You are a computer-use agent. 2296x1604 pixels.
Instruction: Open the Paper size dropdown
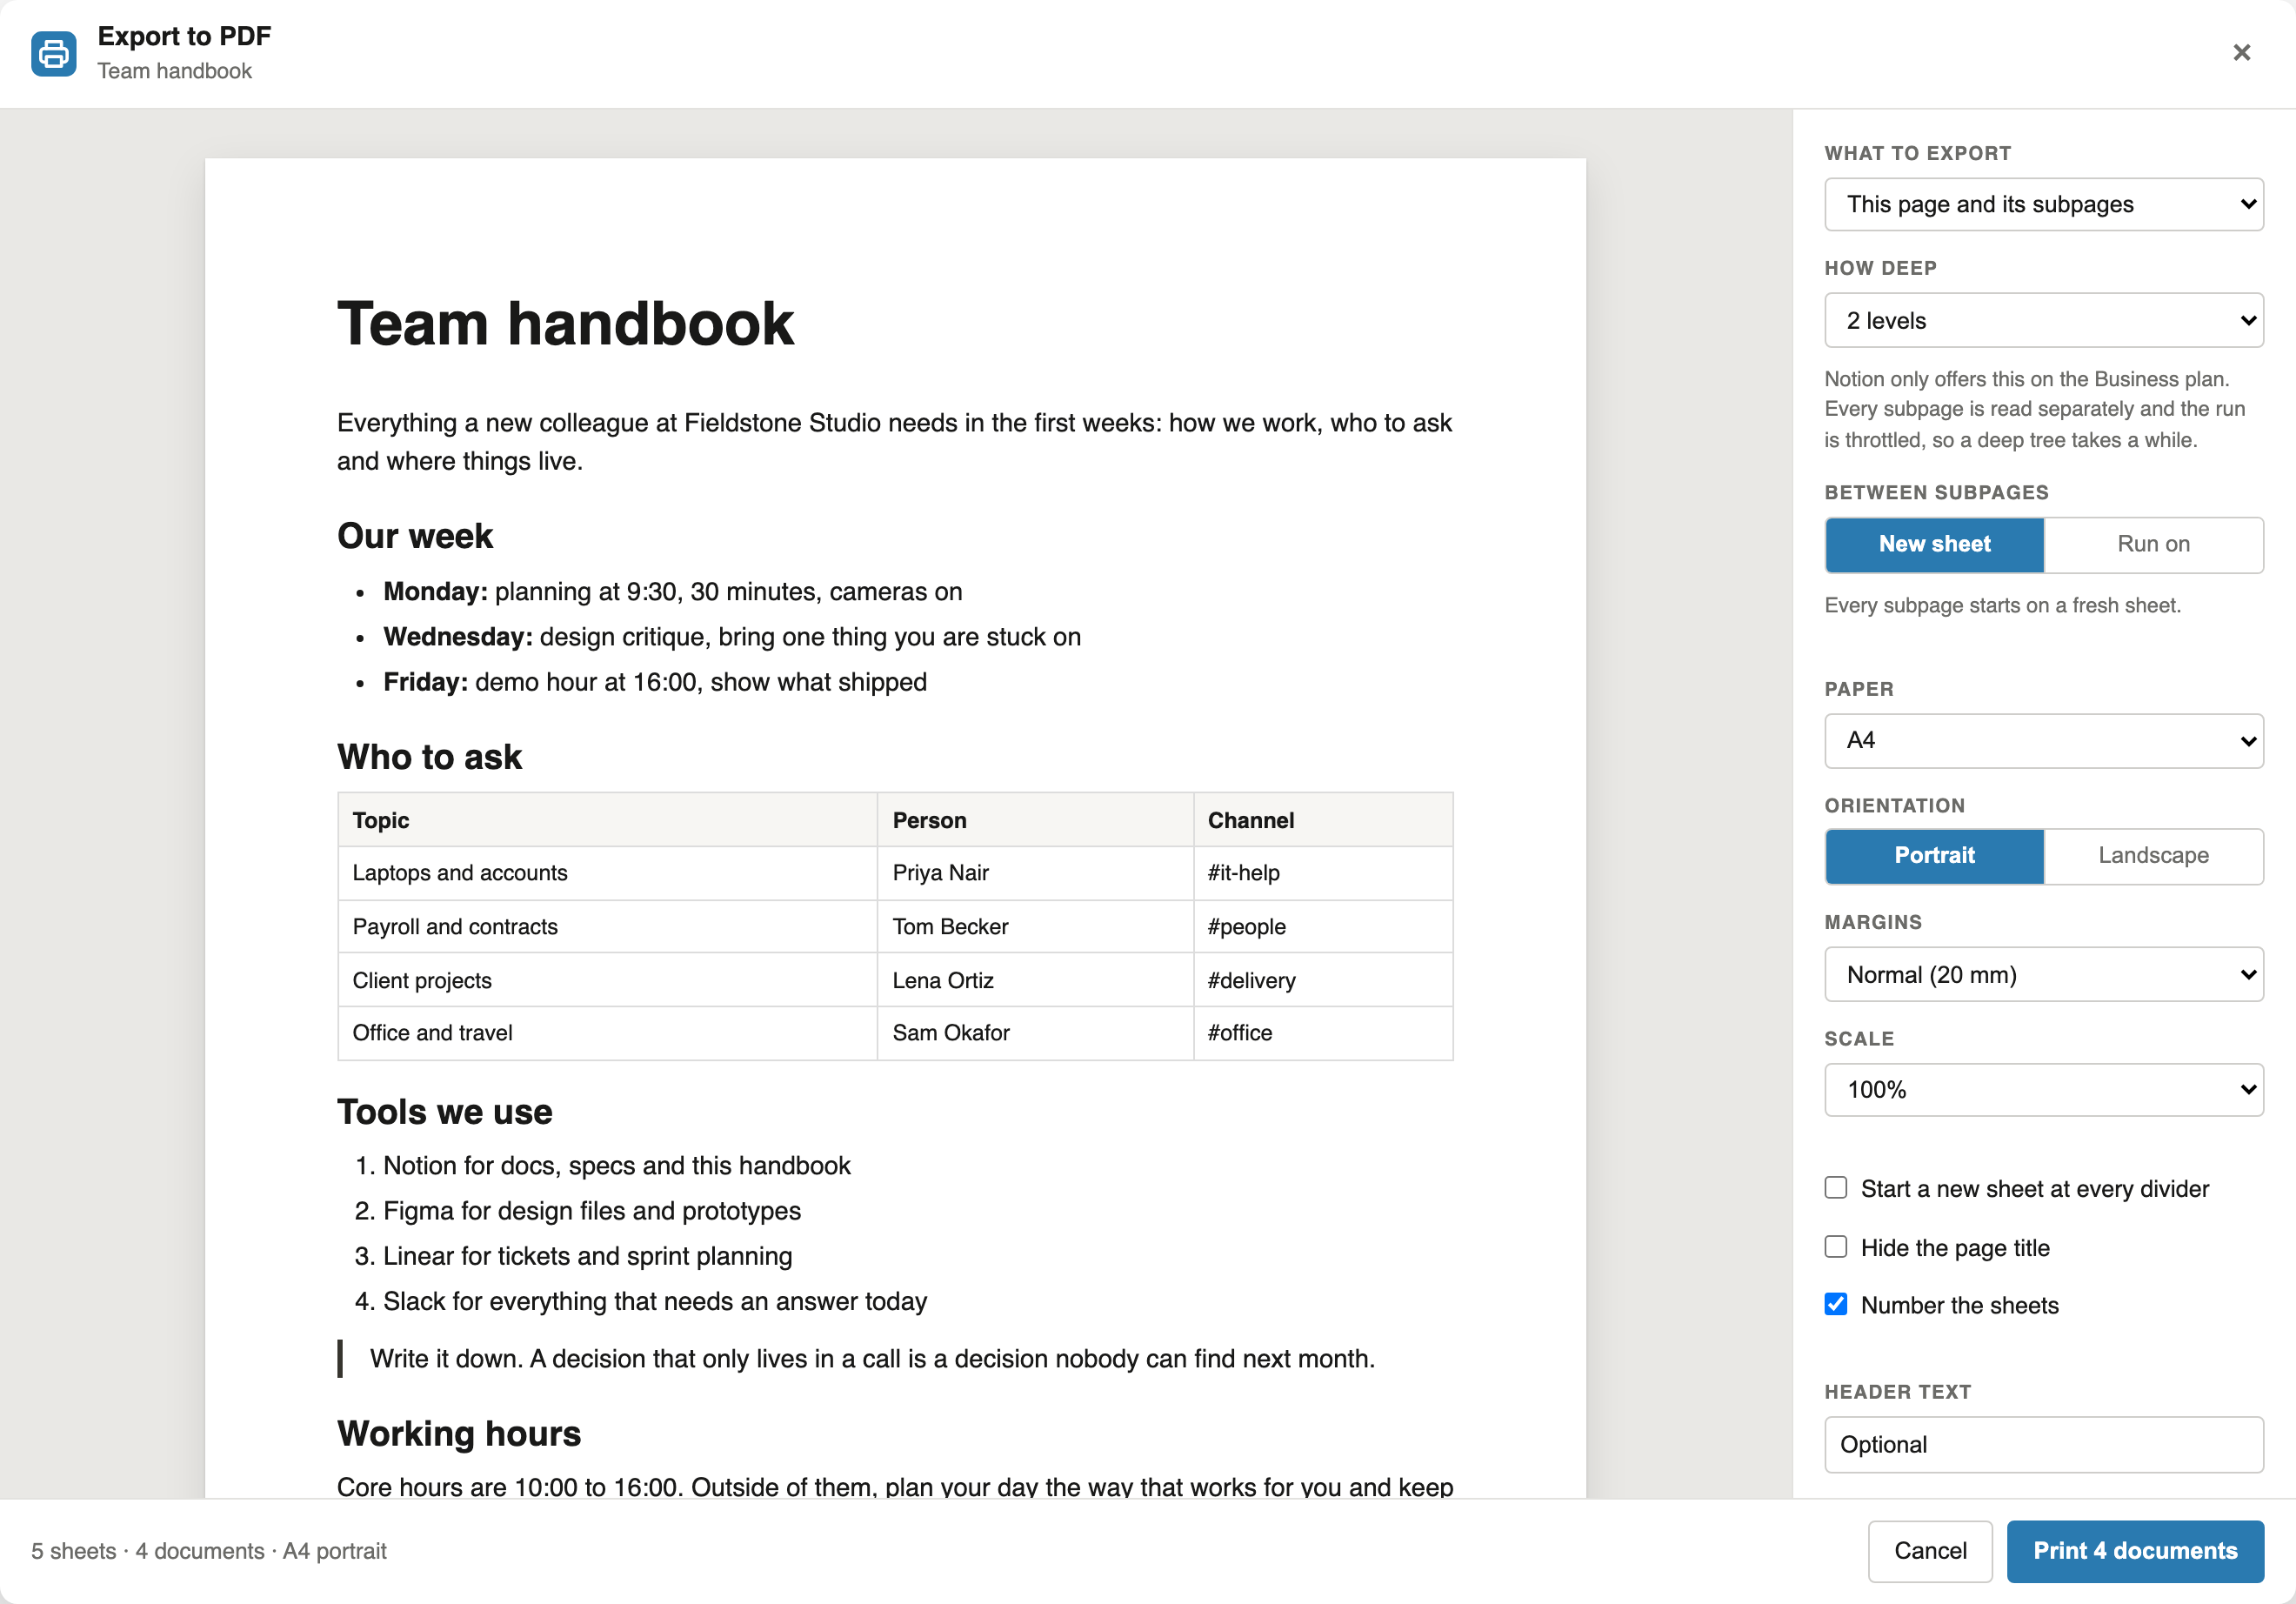click(2043, 740)
